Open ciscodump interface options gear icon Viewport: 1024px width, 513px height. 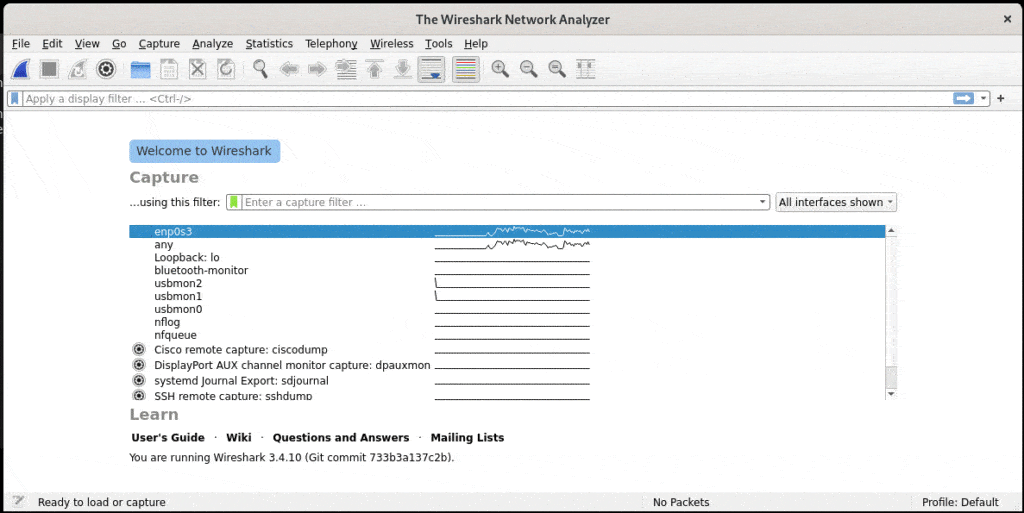click(x=138, y=349)
